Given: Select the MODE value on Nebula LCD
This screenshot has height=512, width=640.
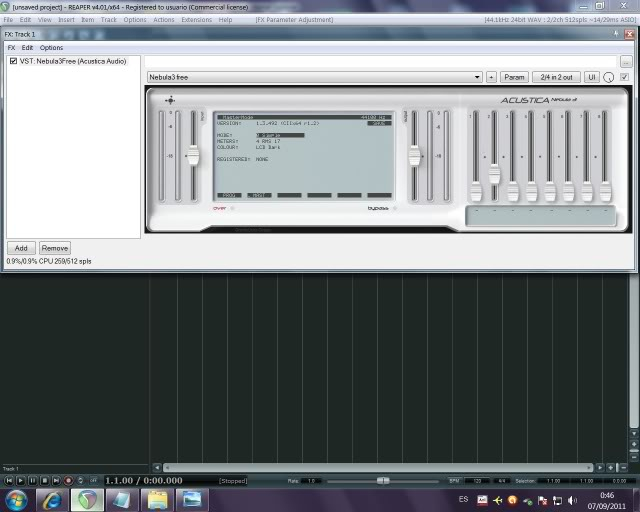Looking at the screenshot, I should coord(280,135).
